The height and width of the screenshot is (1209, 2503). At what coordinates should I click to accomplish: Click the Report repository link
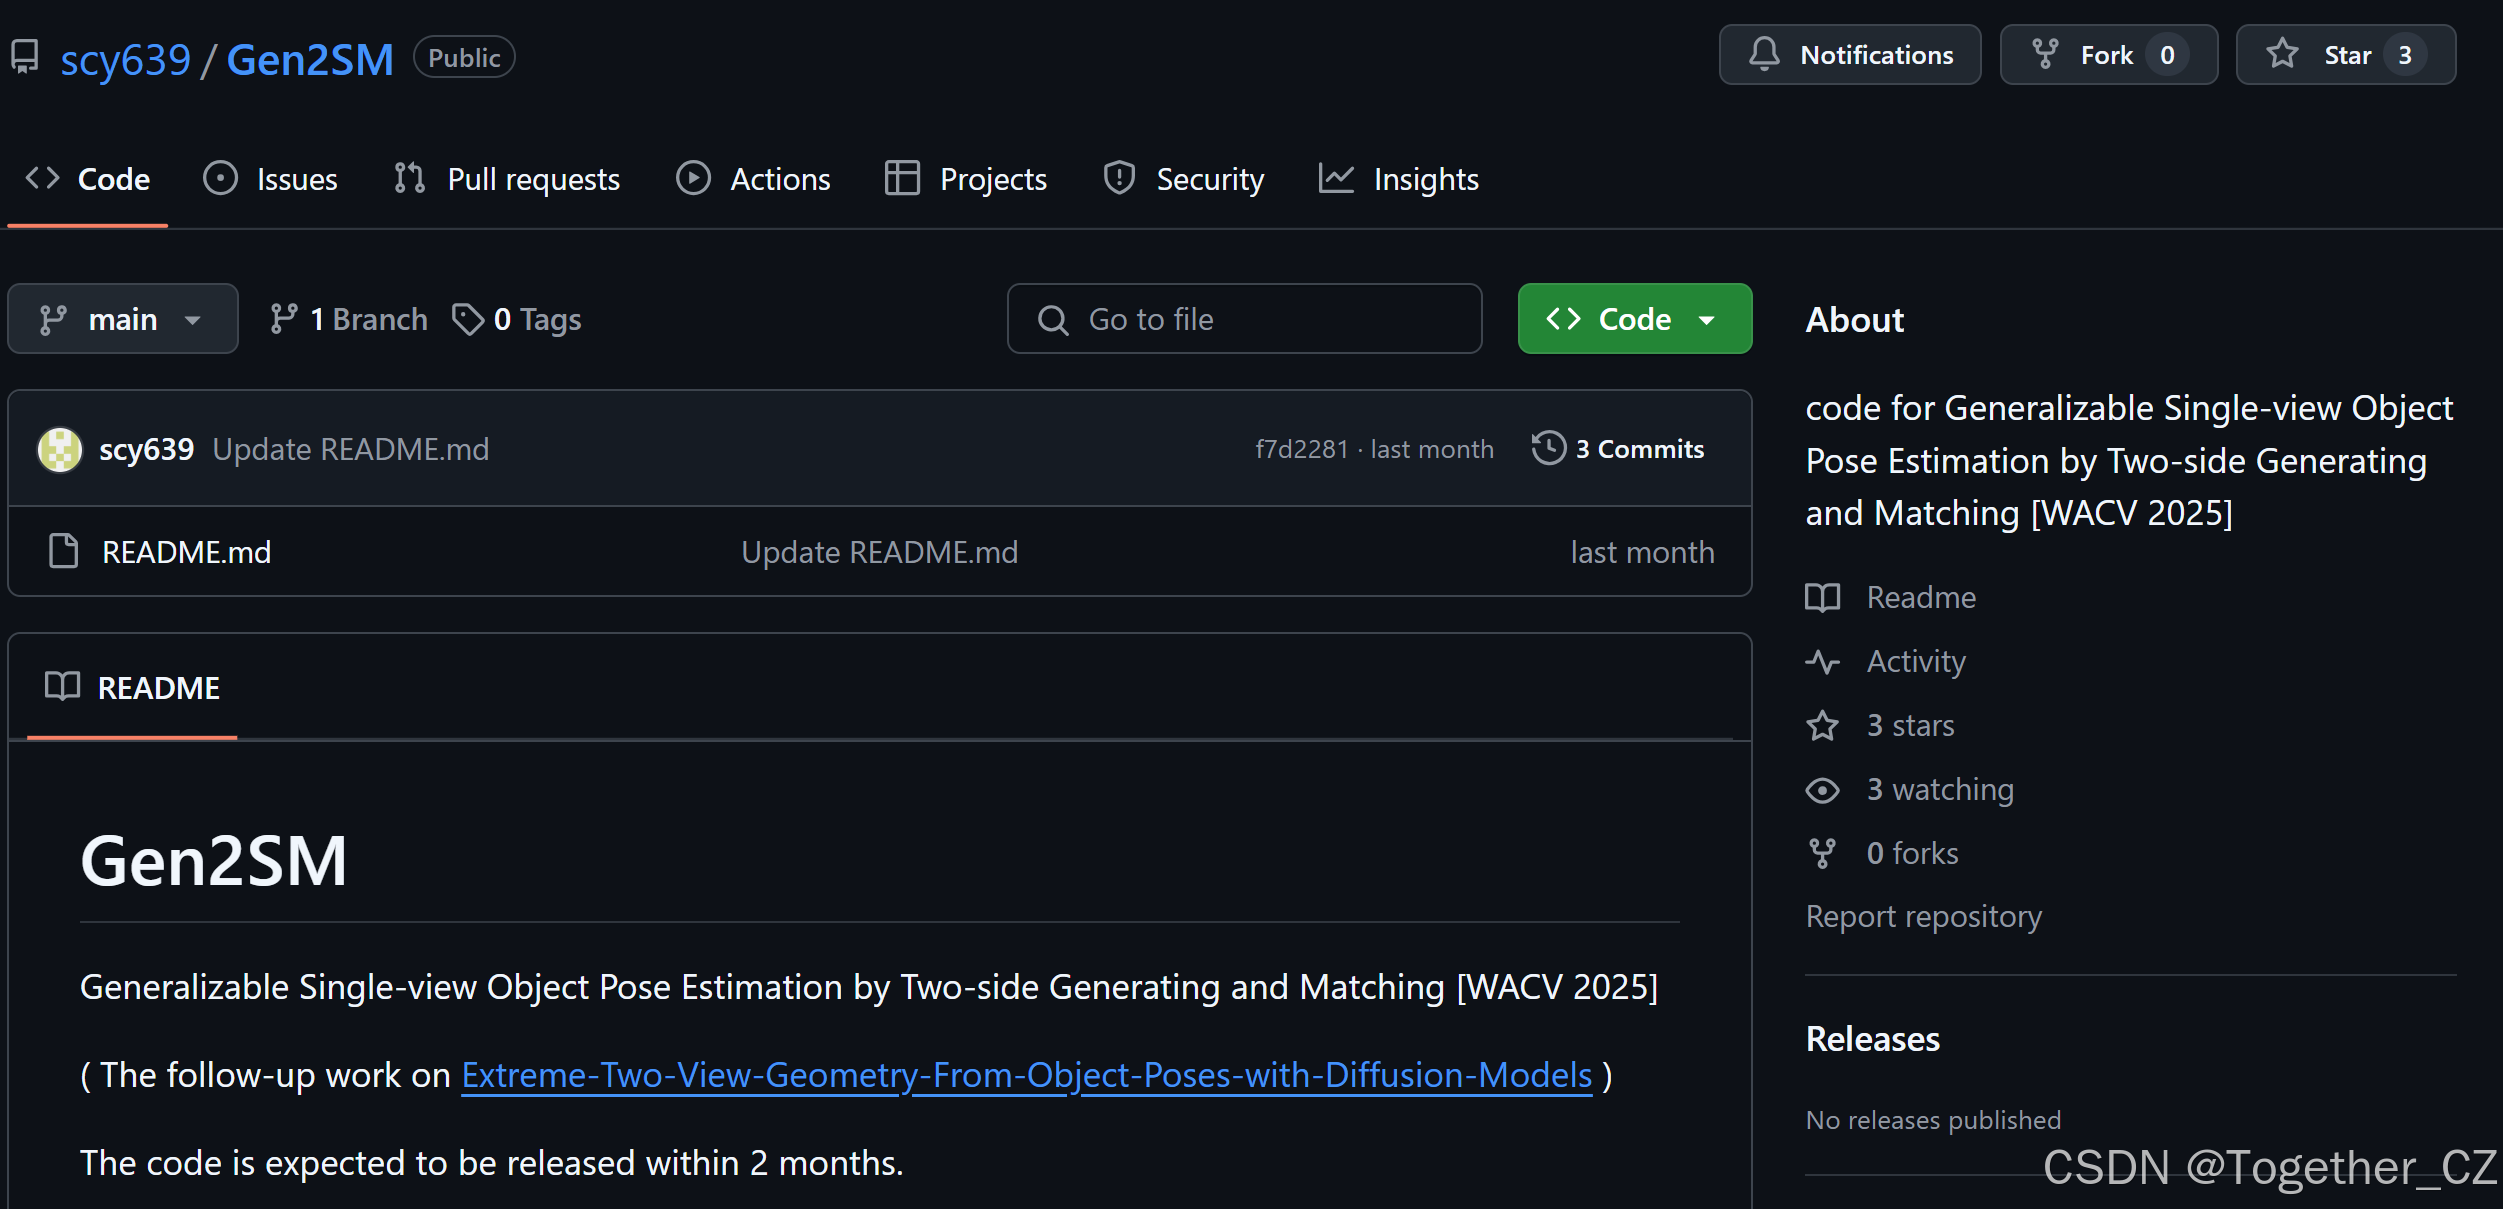click(1923, 916)
